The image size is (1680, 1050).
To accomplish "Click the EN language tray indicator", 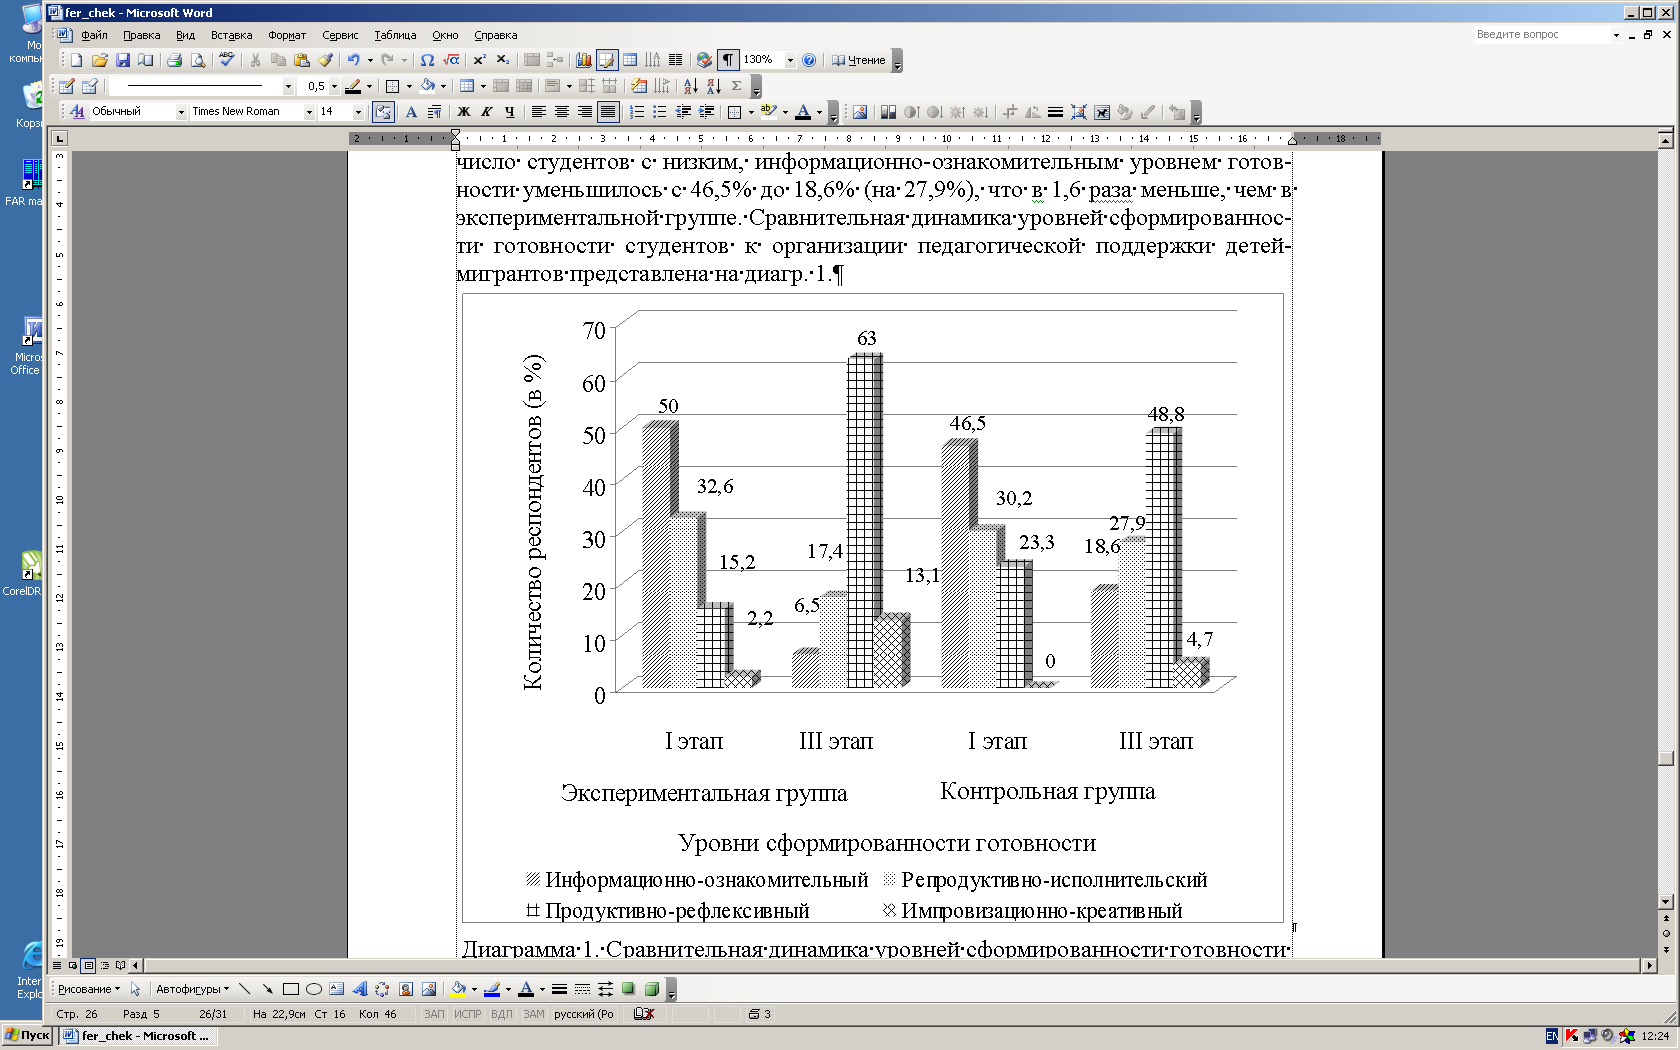I will 1552,1036.
